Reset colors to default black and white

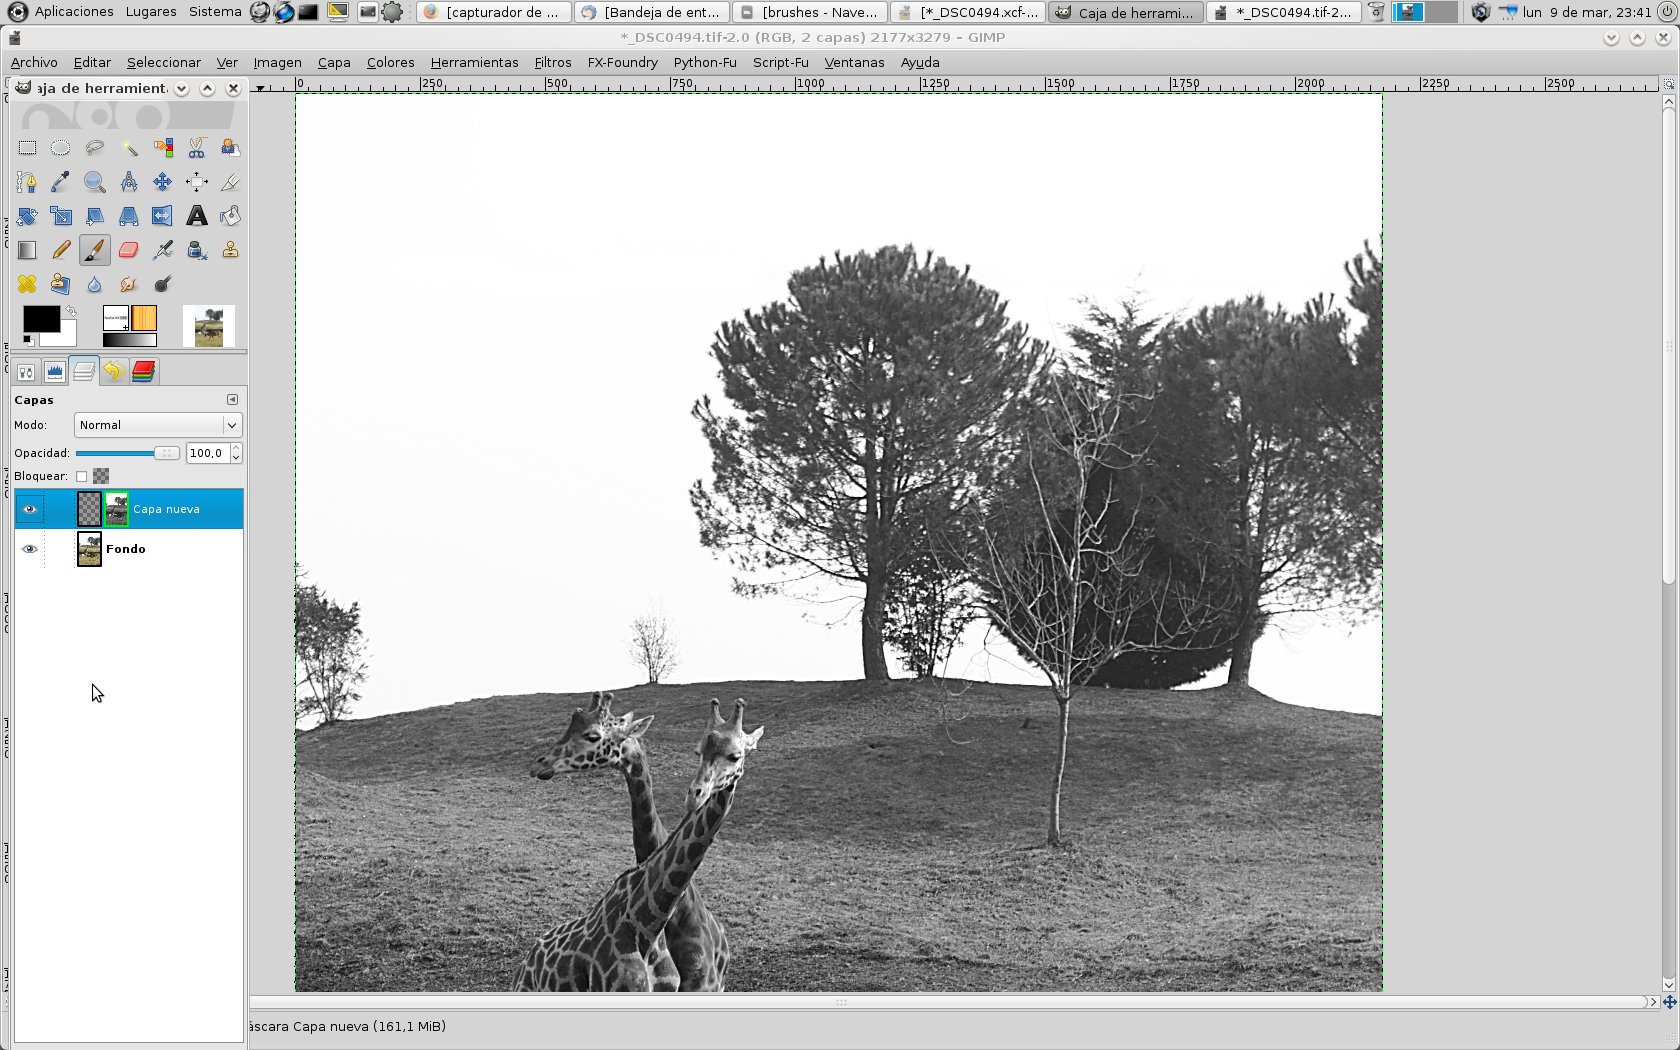(x=28, y=341)
